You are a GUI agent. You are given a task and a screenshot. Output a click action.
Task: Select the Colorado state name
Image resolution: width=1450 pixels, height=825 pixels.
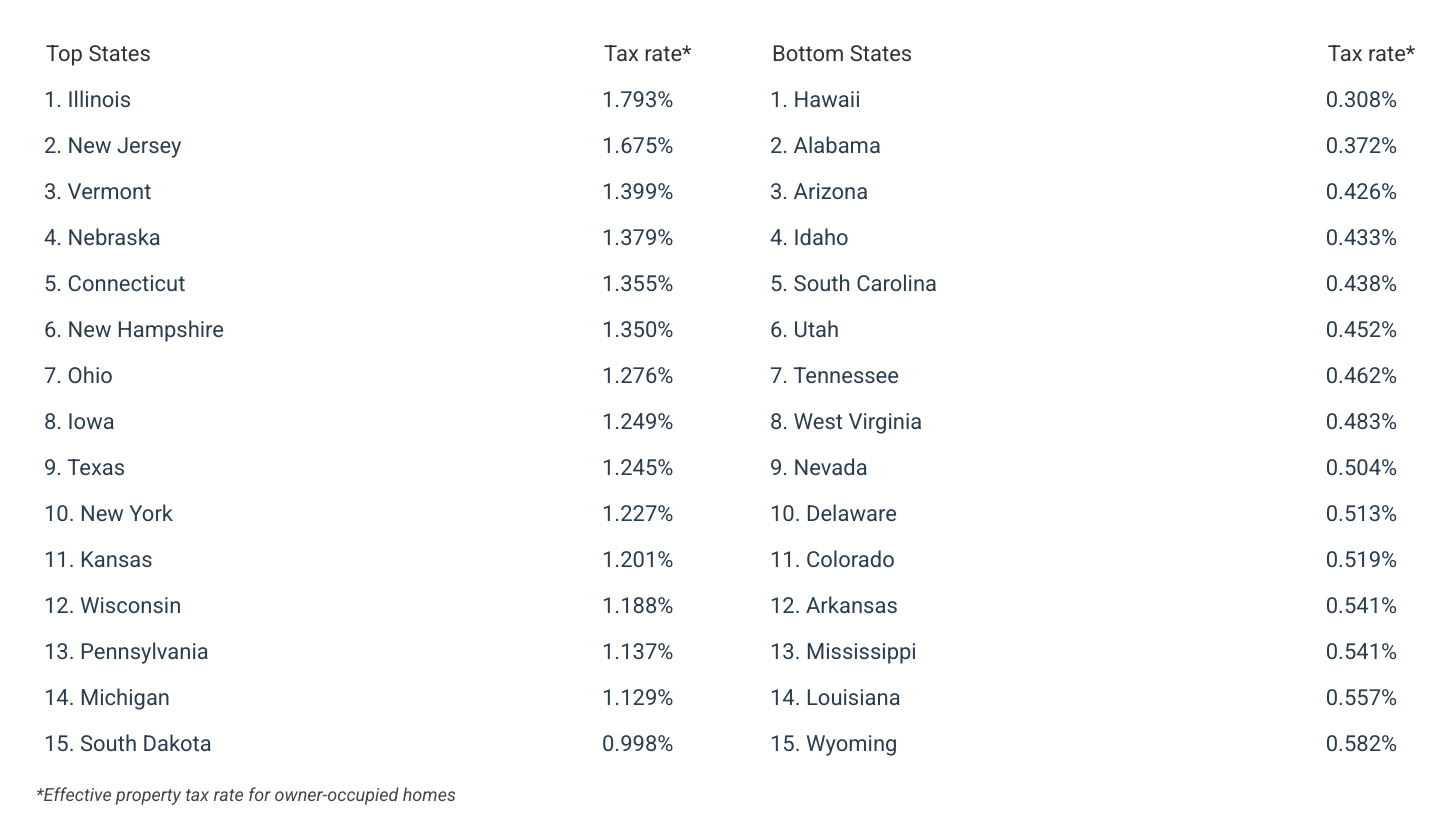coord(832,560)
